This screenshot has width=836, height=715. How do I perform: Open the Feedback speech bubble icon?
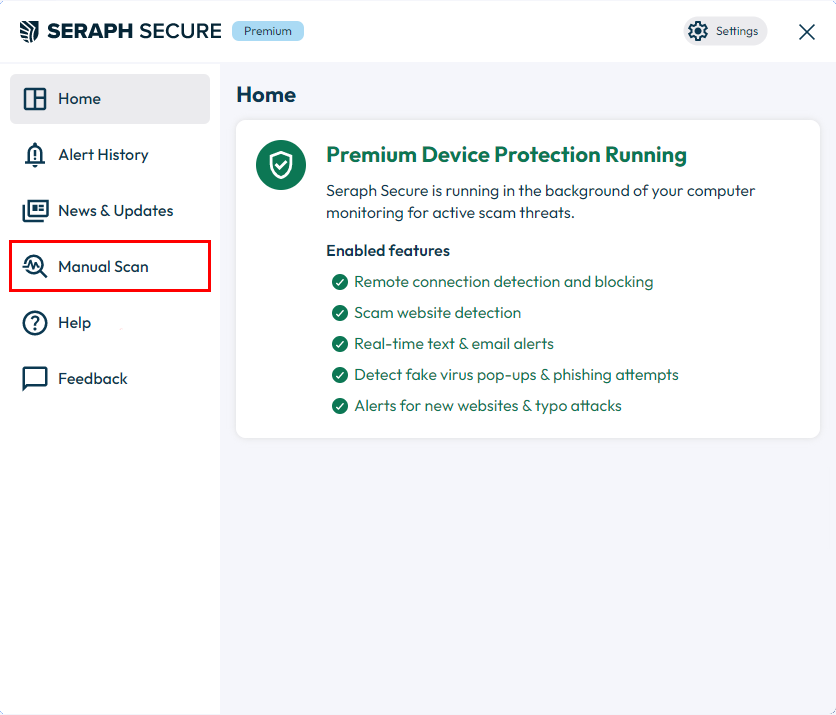[35, 379]
